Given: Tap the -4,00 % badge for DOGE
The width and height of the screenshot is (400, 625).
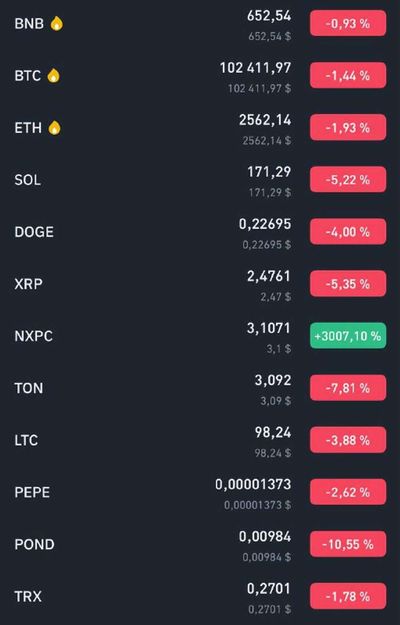Looking at the screenshot, I should (x=348, y=232).
